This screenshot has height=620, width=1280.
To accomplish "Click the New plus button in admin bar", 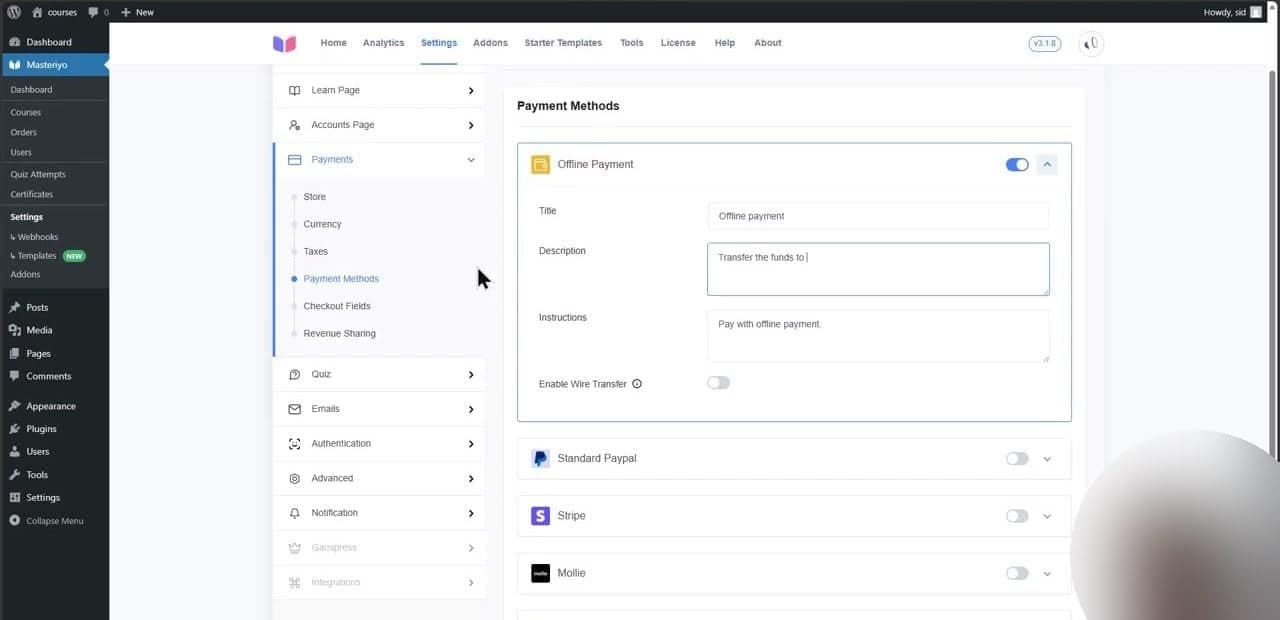I will pos(137,12).
